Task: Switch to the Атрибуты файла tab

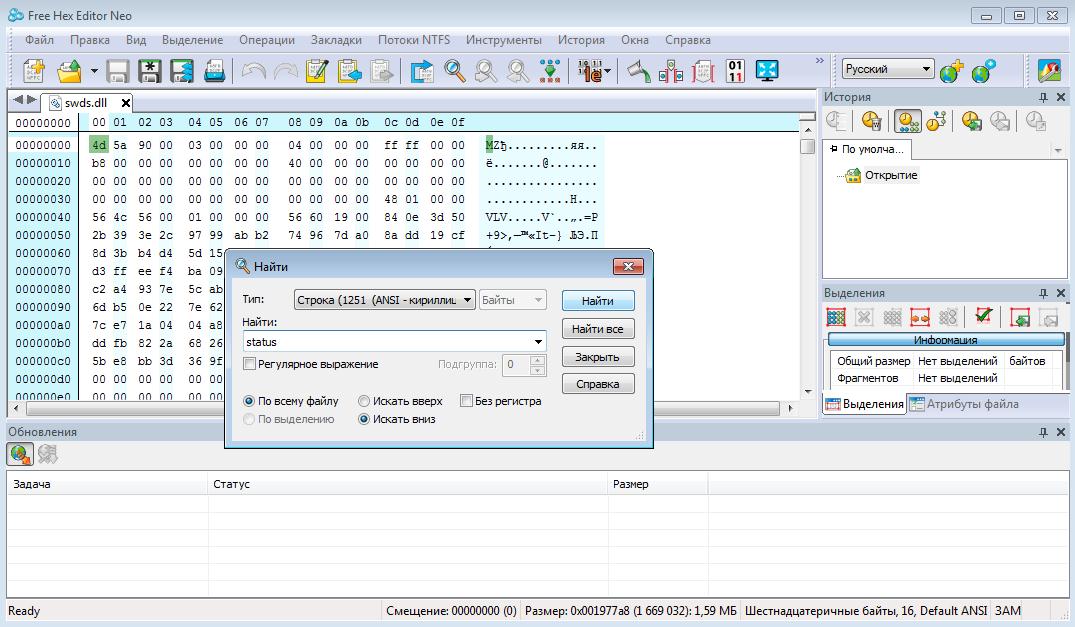Action: pos(965,404)
